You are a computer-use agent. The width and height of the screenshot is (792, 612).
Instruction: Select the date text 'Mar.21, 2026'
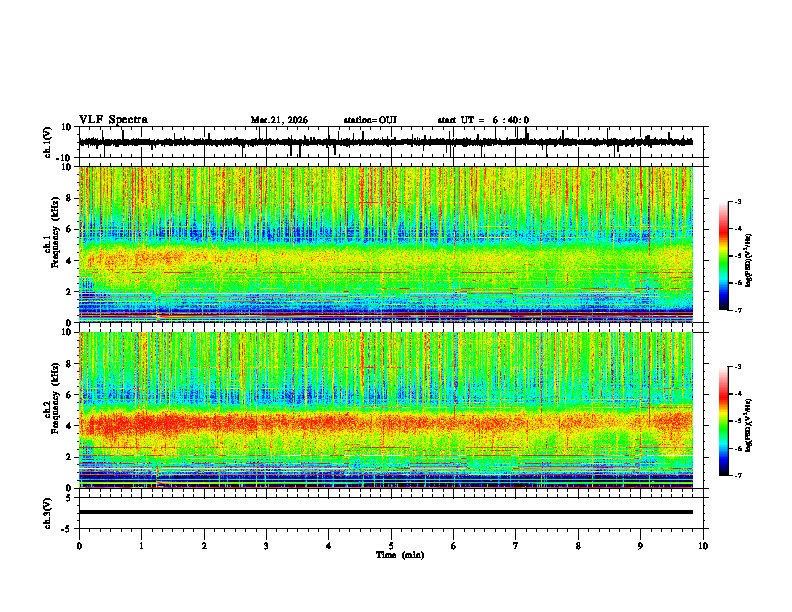tap(279, 120)
